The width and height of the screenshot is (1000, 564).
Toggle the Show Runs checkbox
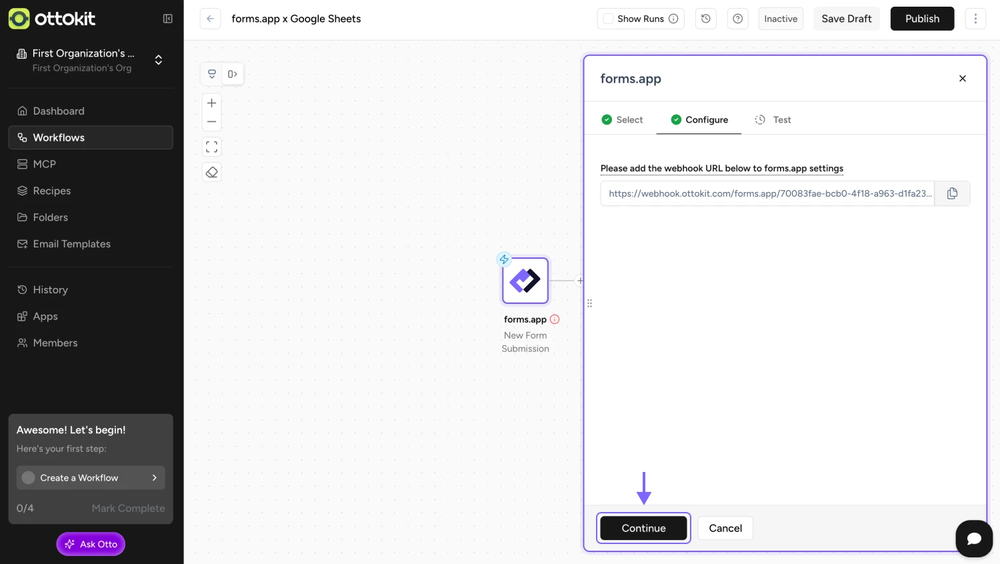(608, 19)
